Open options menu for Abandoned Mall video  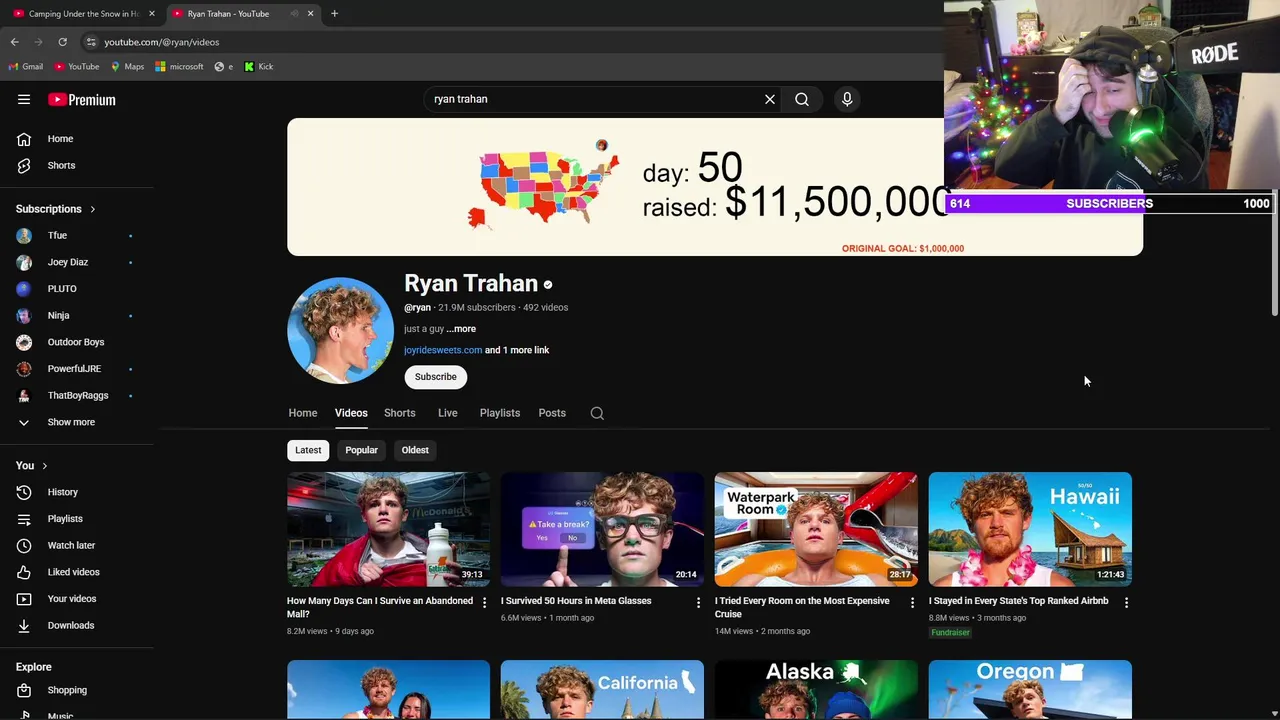coord(484,603)
